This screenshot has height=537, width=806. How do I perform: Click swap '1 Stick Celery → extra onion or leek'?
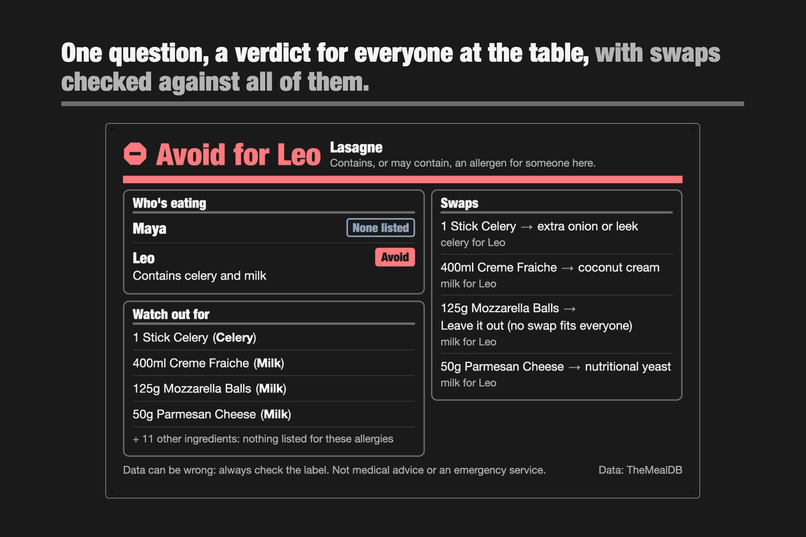(x=539, y=226)
